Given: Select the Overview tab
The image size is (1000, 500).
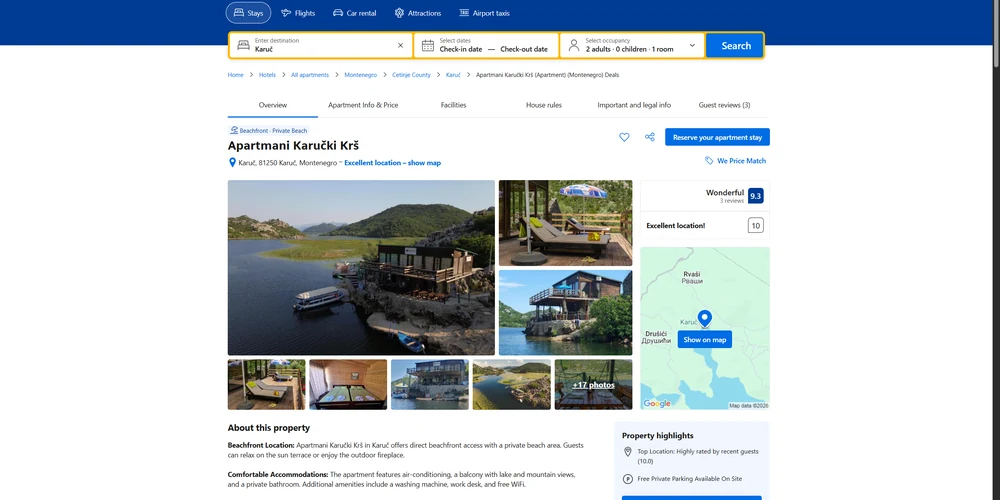Looking at the screenshot, I should [272, 105].
